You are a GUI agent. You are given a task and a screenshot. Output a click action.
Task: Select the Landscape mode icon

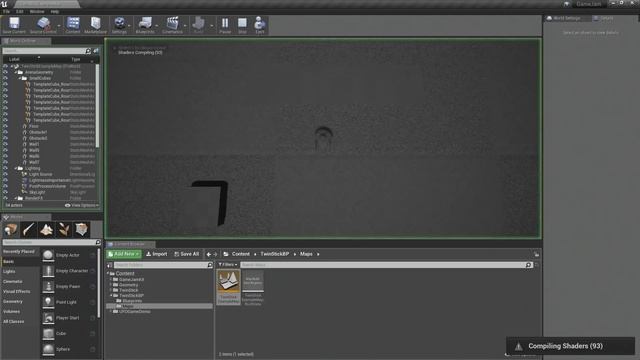pos(46,229)
